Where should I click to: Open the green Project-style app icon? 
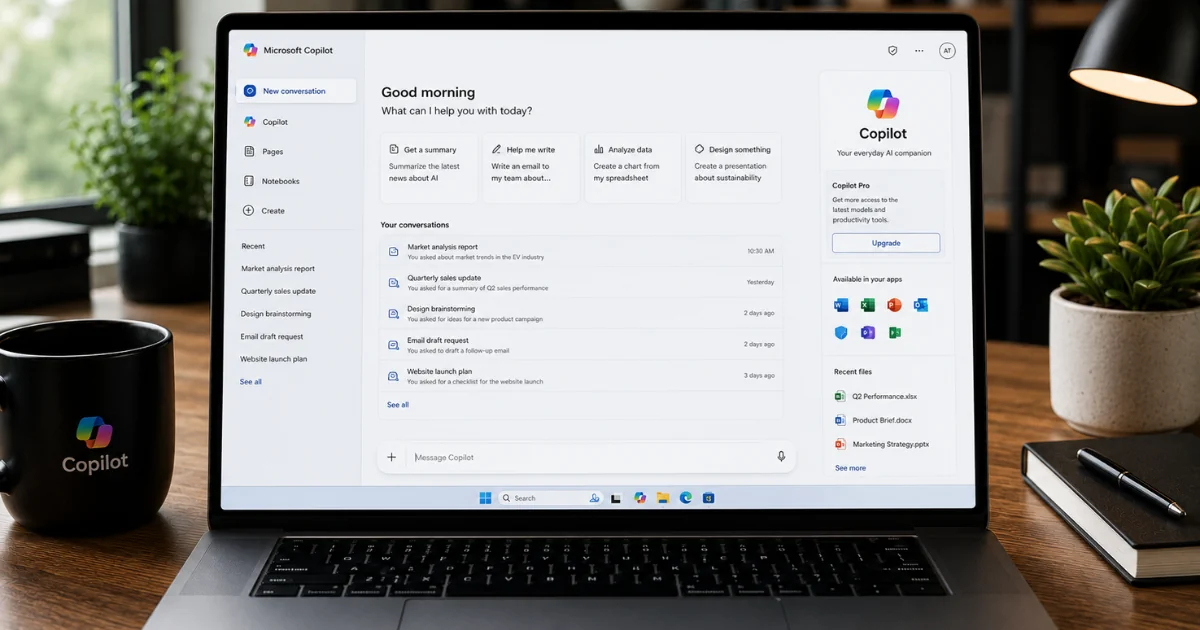point(894,332)
